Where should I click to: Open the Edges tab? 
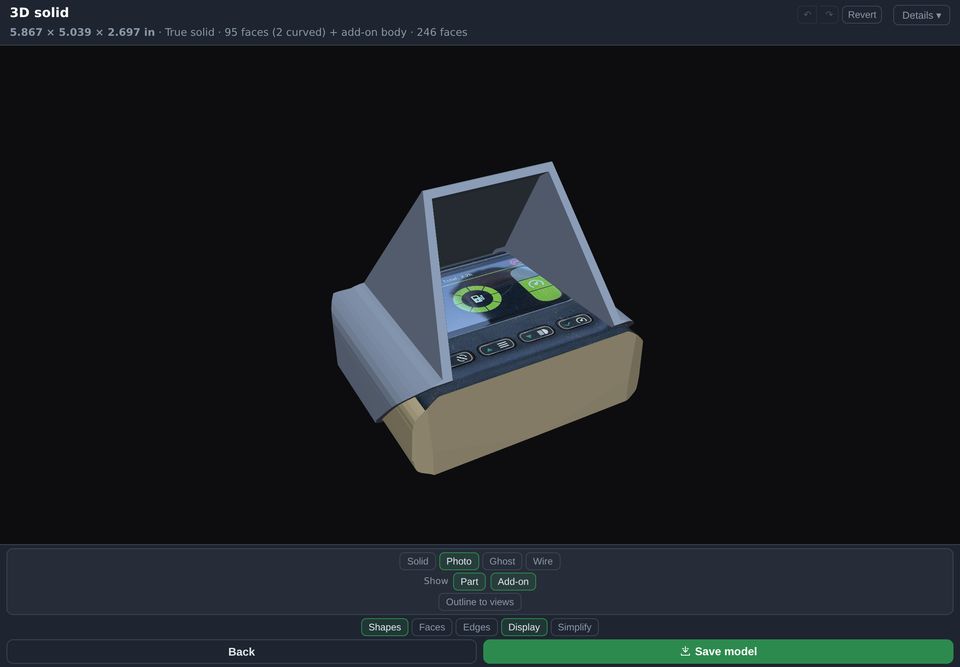coord(476,627)
